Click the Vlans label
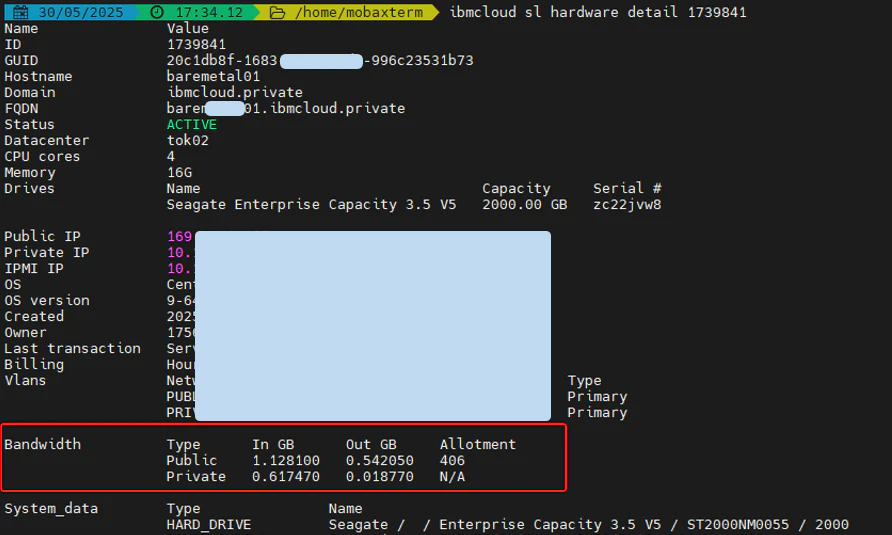Screen dimensions: 892x535 (x=26, y=380)
